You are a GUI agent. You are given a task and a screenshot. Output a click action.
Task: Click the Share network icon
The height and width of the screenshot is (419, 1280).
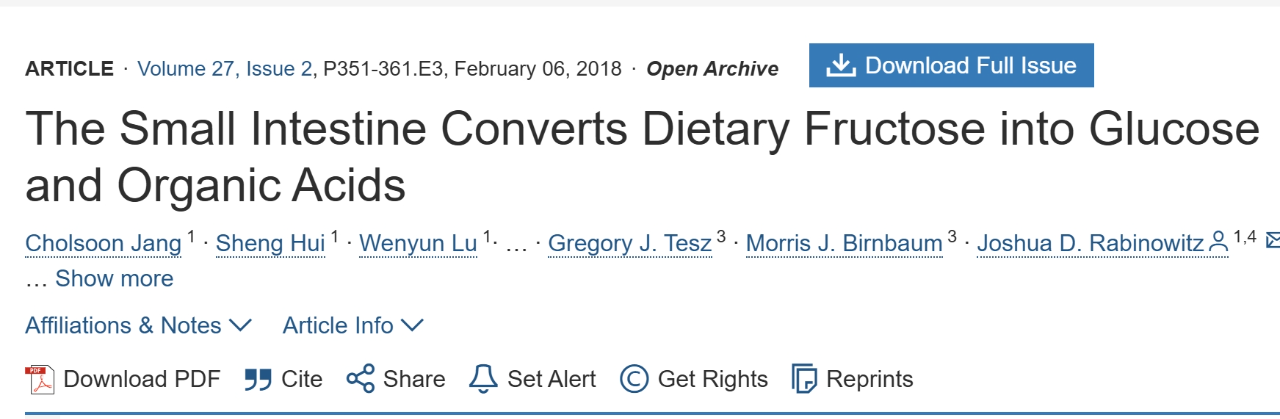point(360,379)
